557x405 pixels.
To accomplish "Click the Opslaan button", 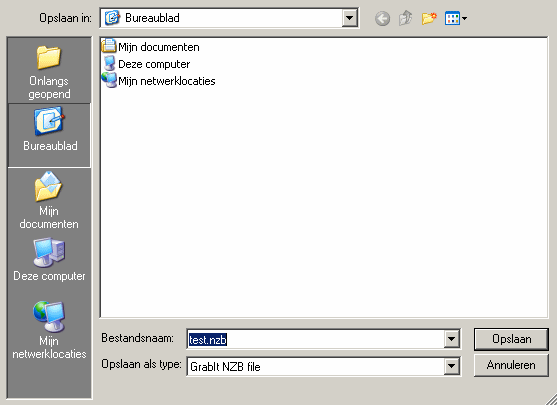I will click(x=511, y=339).
